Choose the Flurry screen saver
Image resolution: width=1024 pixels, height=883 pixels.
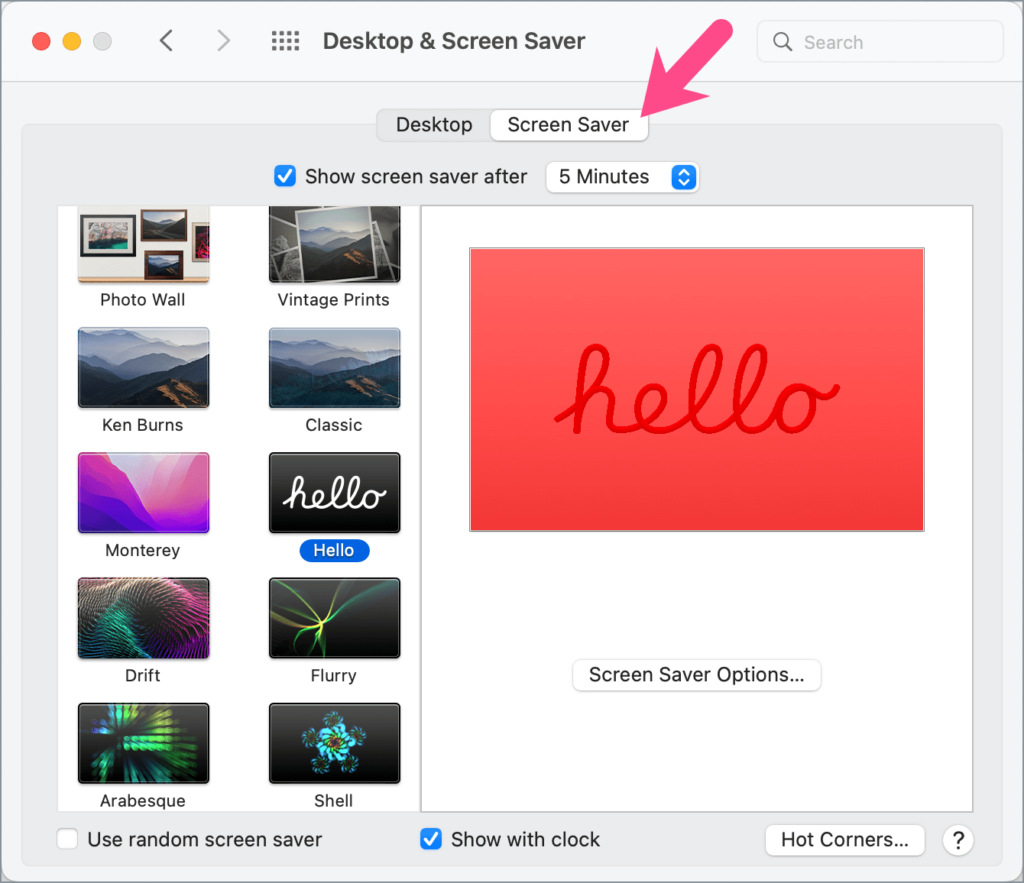click(x=333, y=618)
